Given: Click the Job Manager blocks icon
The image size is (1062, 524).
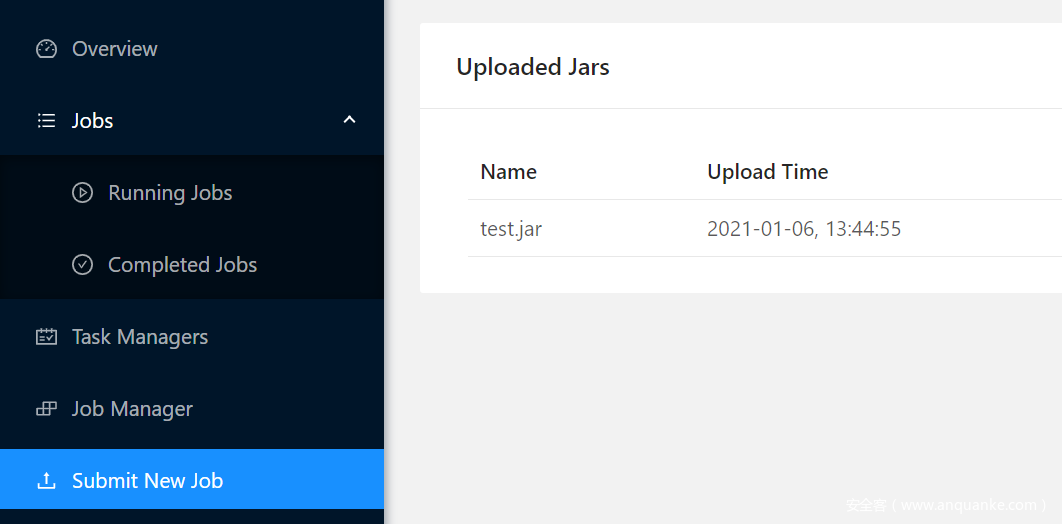Looking at the screenshot, I should [x=46, y=409].
